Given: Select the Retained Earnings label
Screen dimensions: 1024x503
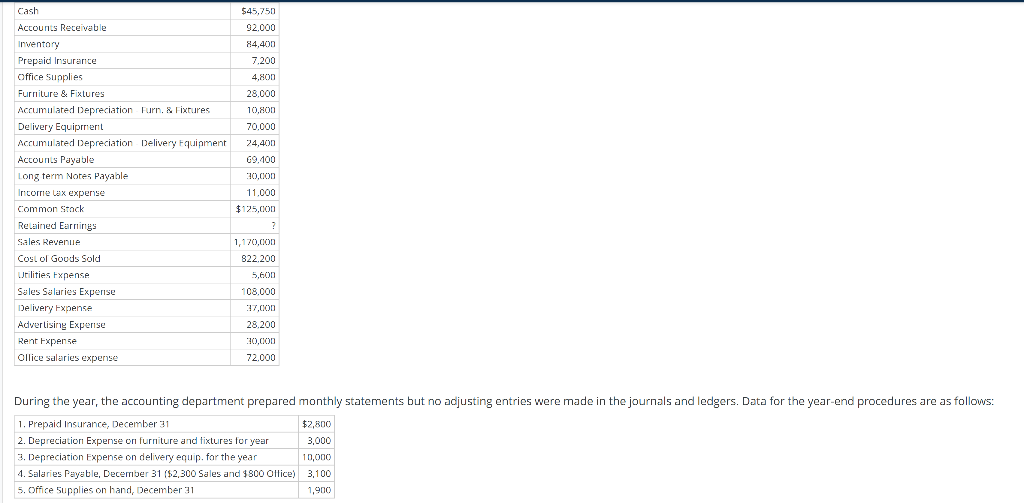Looking at the screenshot, I should click(57, 225).
